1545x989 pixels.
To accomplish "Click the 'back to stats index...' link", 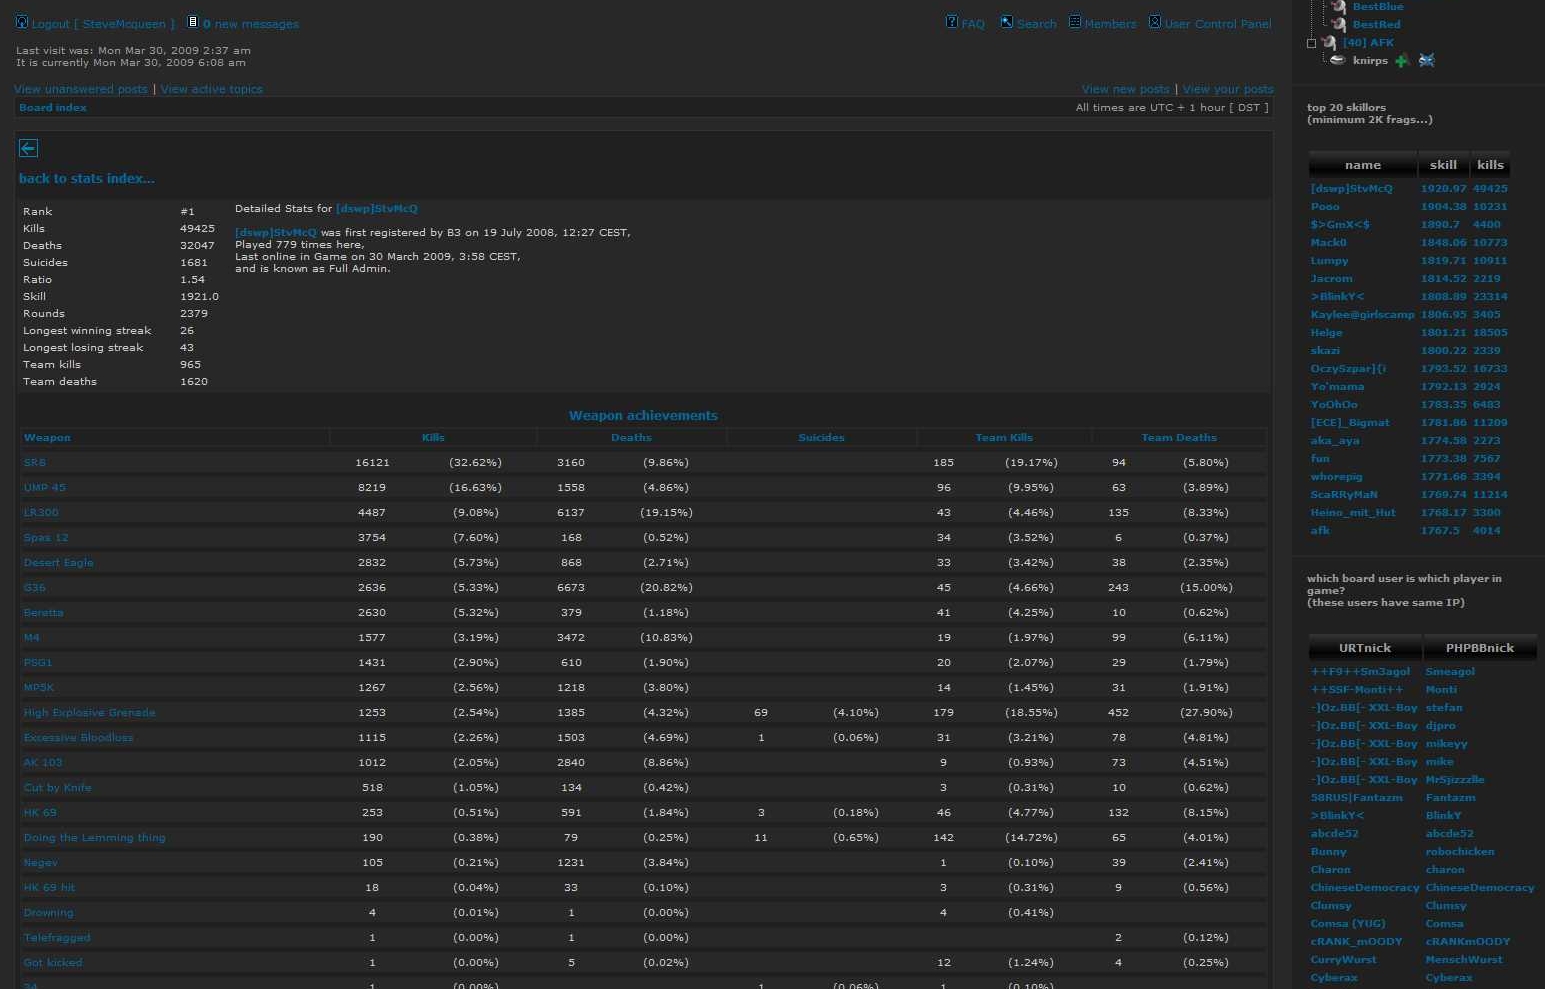I will 86,179.
